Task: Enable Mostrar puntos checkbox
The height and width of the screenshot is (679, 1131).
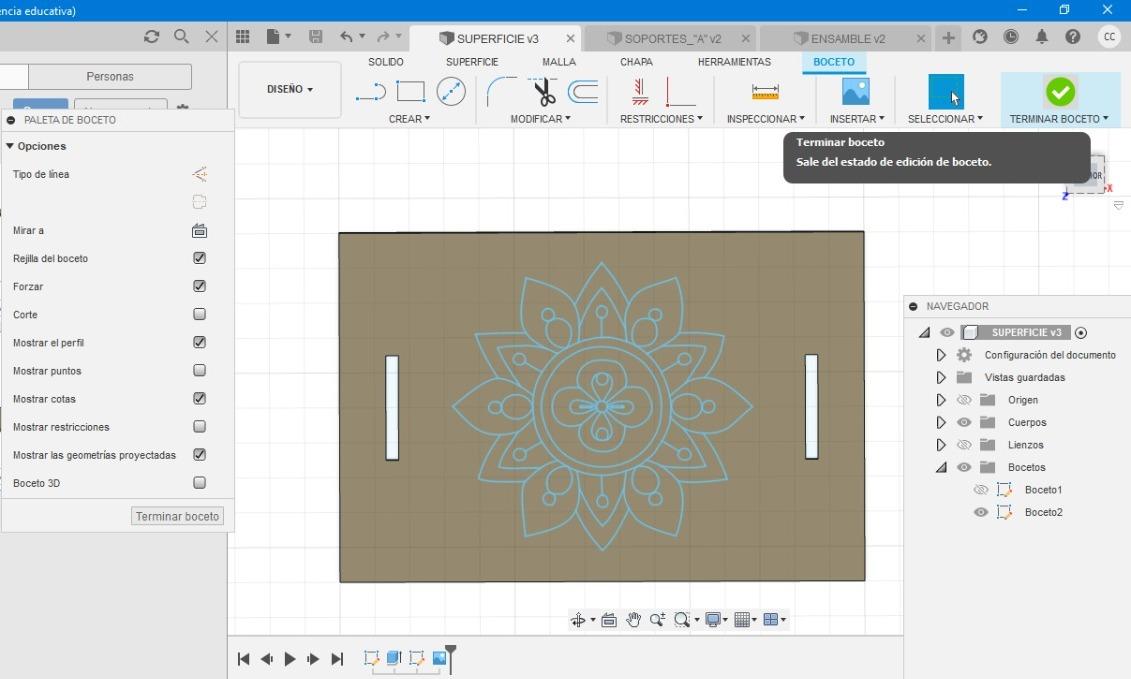Action: [x=200, y=371]
